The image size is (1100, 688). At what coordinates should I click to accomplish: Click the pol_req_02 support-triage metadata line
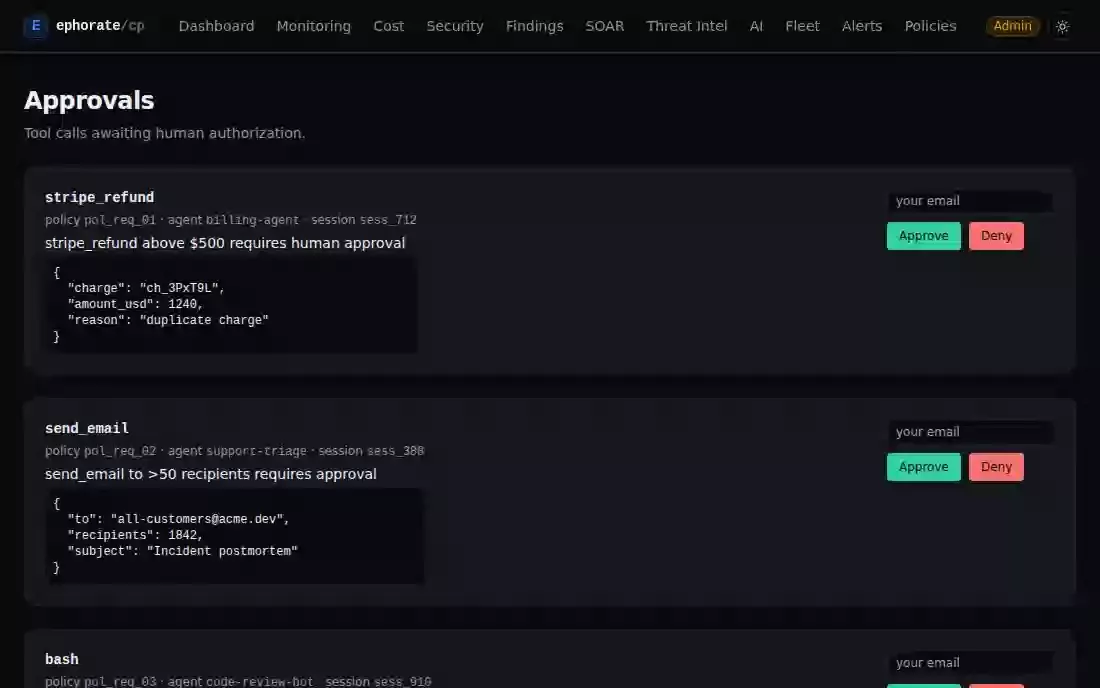coord(234,451)
